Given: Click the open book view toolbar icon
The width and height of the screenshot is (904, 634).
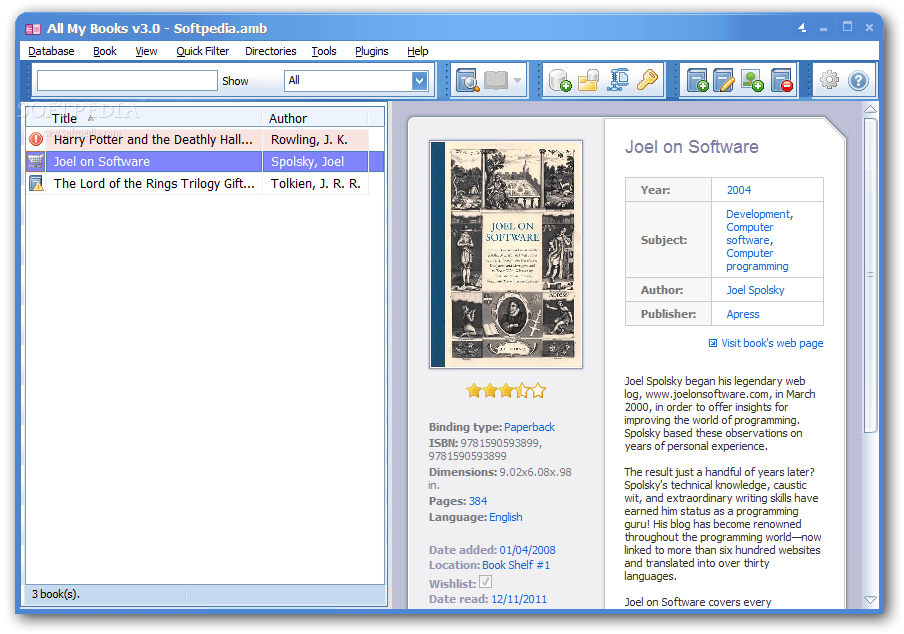Looking at the screenshot, I should coord(496,80).
